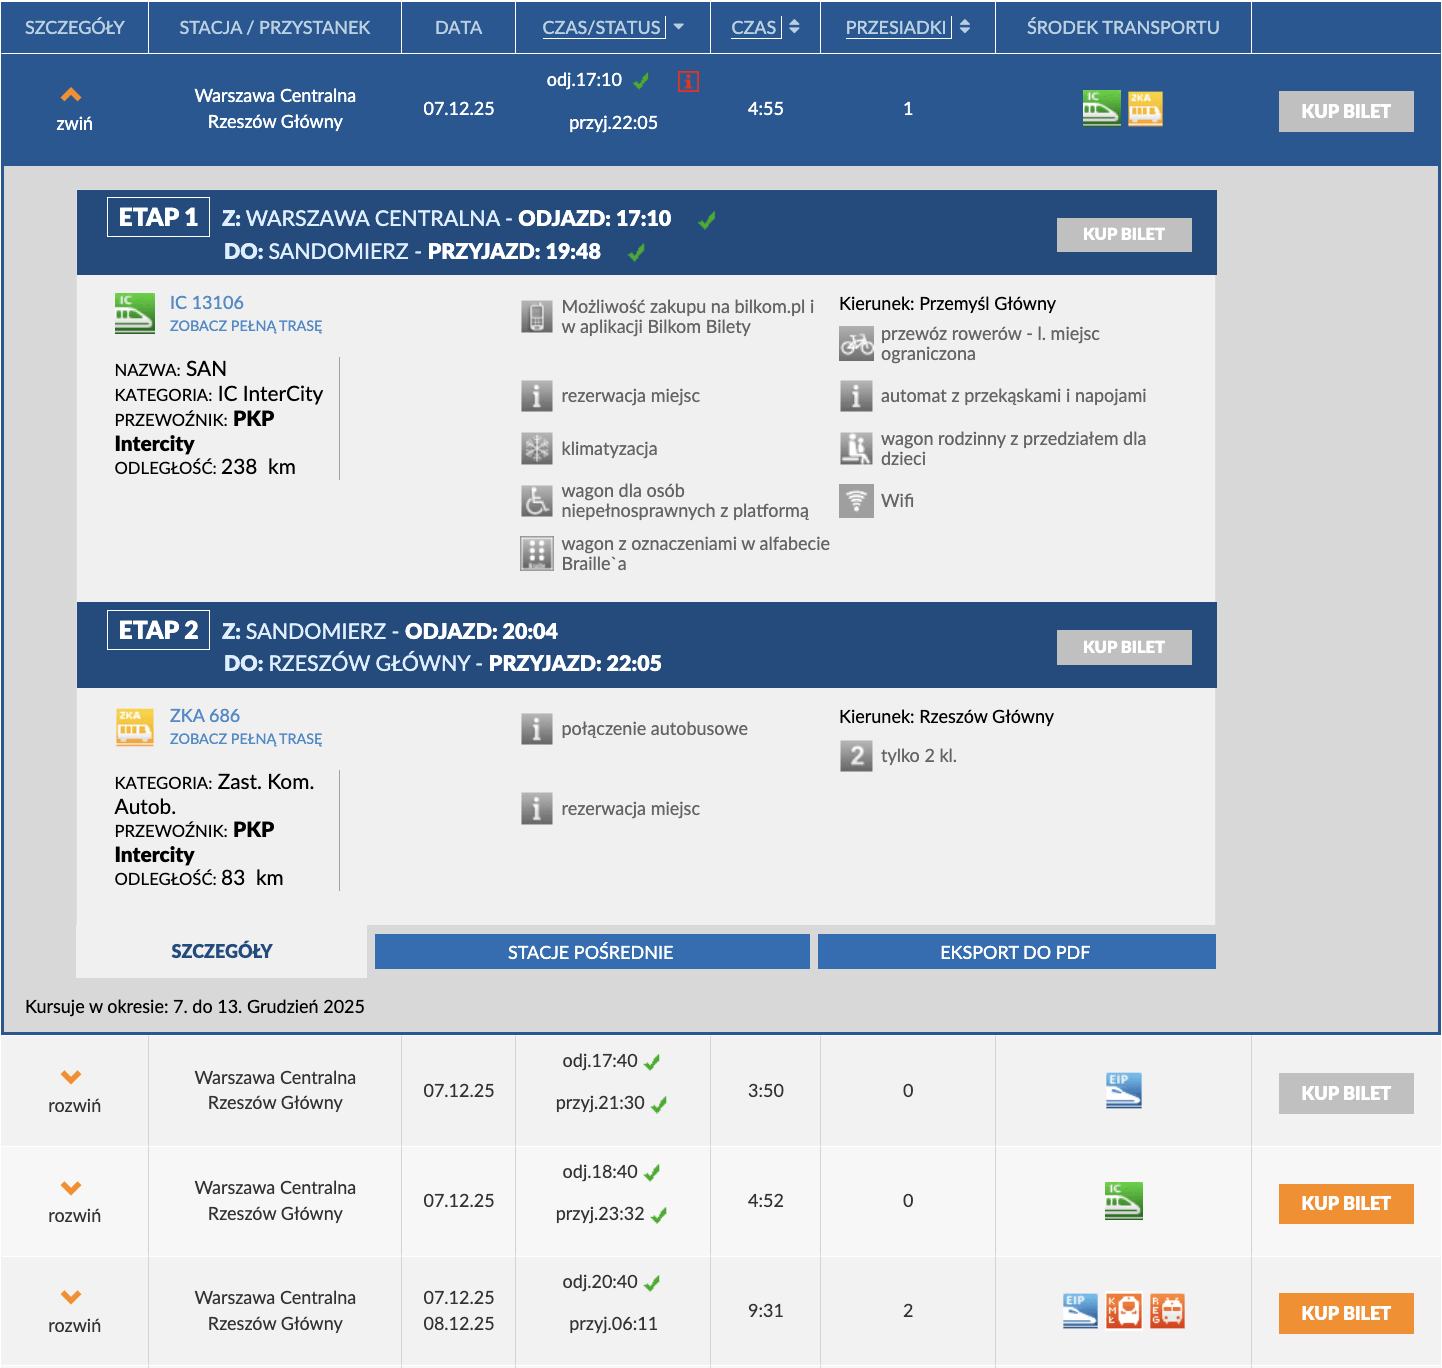The image size is (1442, 1368).
Task: Click the EIP train icon in 17:40 connection
Action: pos(1123,1091)
